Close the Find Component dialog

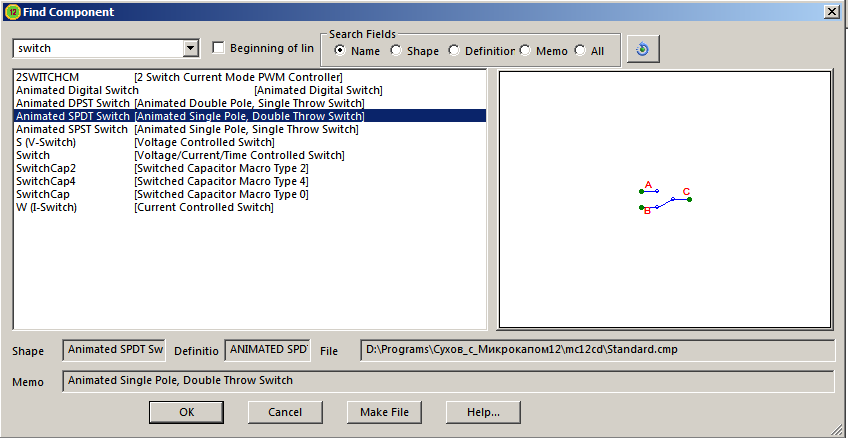(x=830, y=12)
